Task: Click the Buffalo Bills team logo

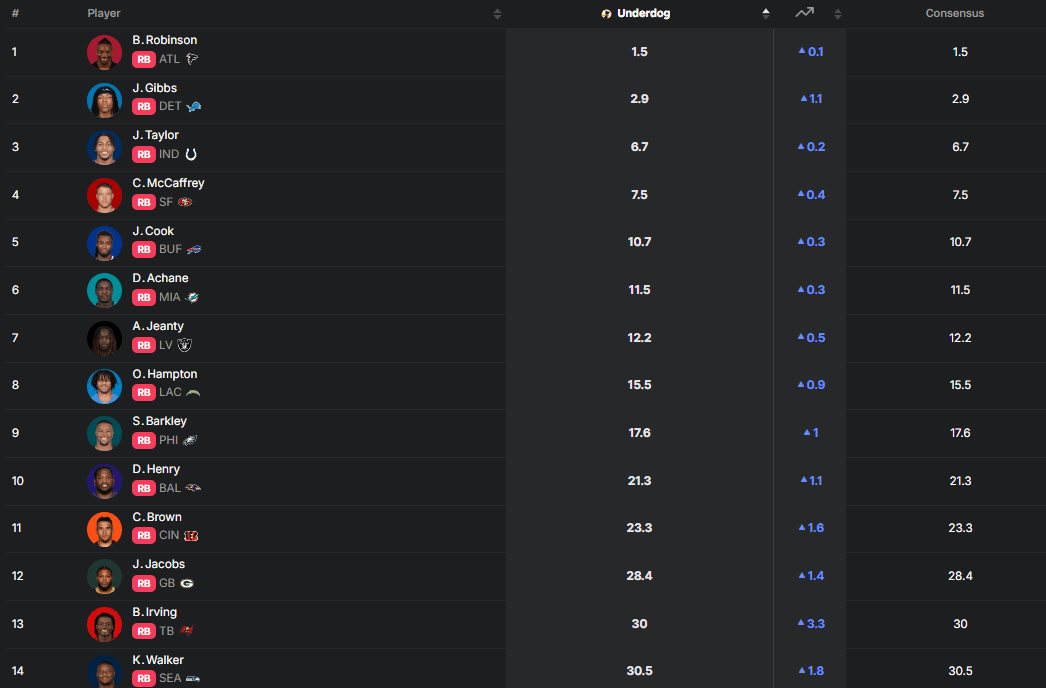Action: click(195, 250)
